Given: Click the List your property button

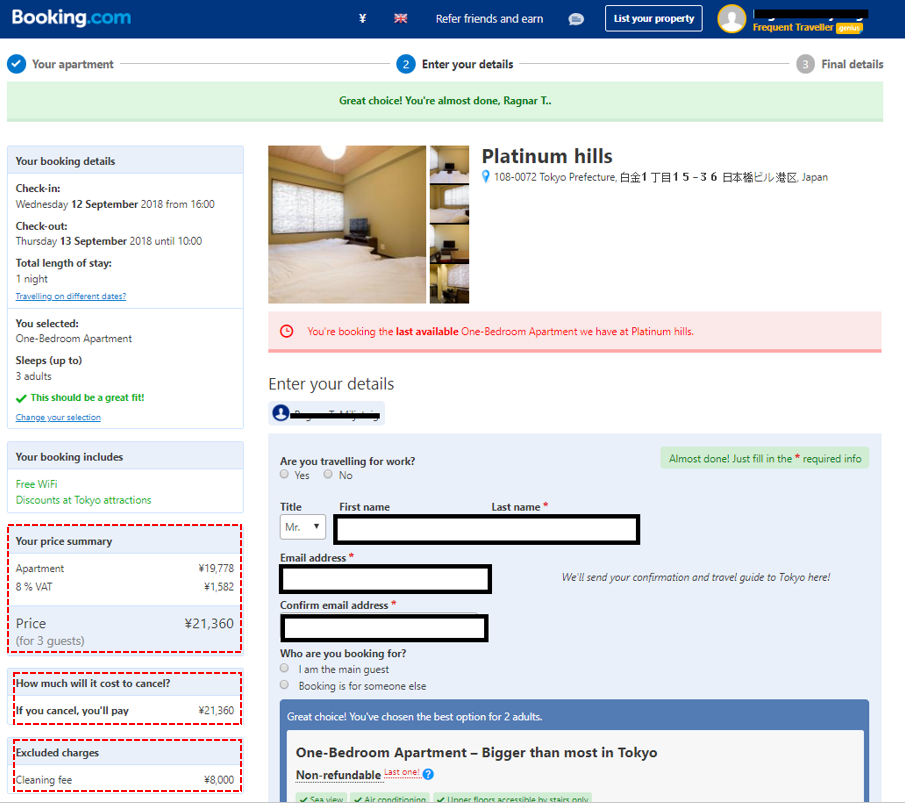Looking at the screenshot, I should [x=653, y=18].
